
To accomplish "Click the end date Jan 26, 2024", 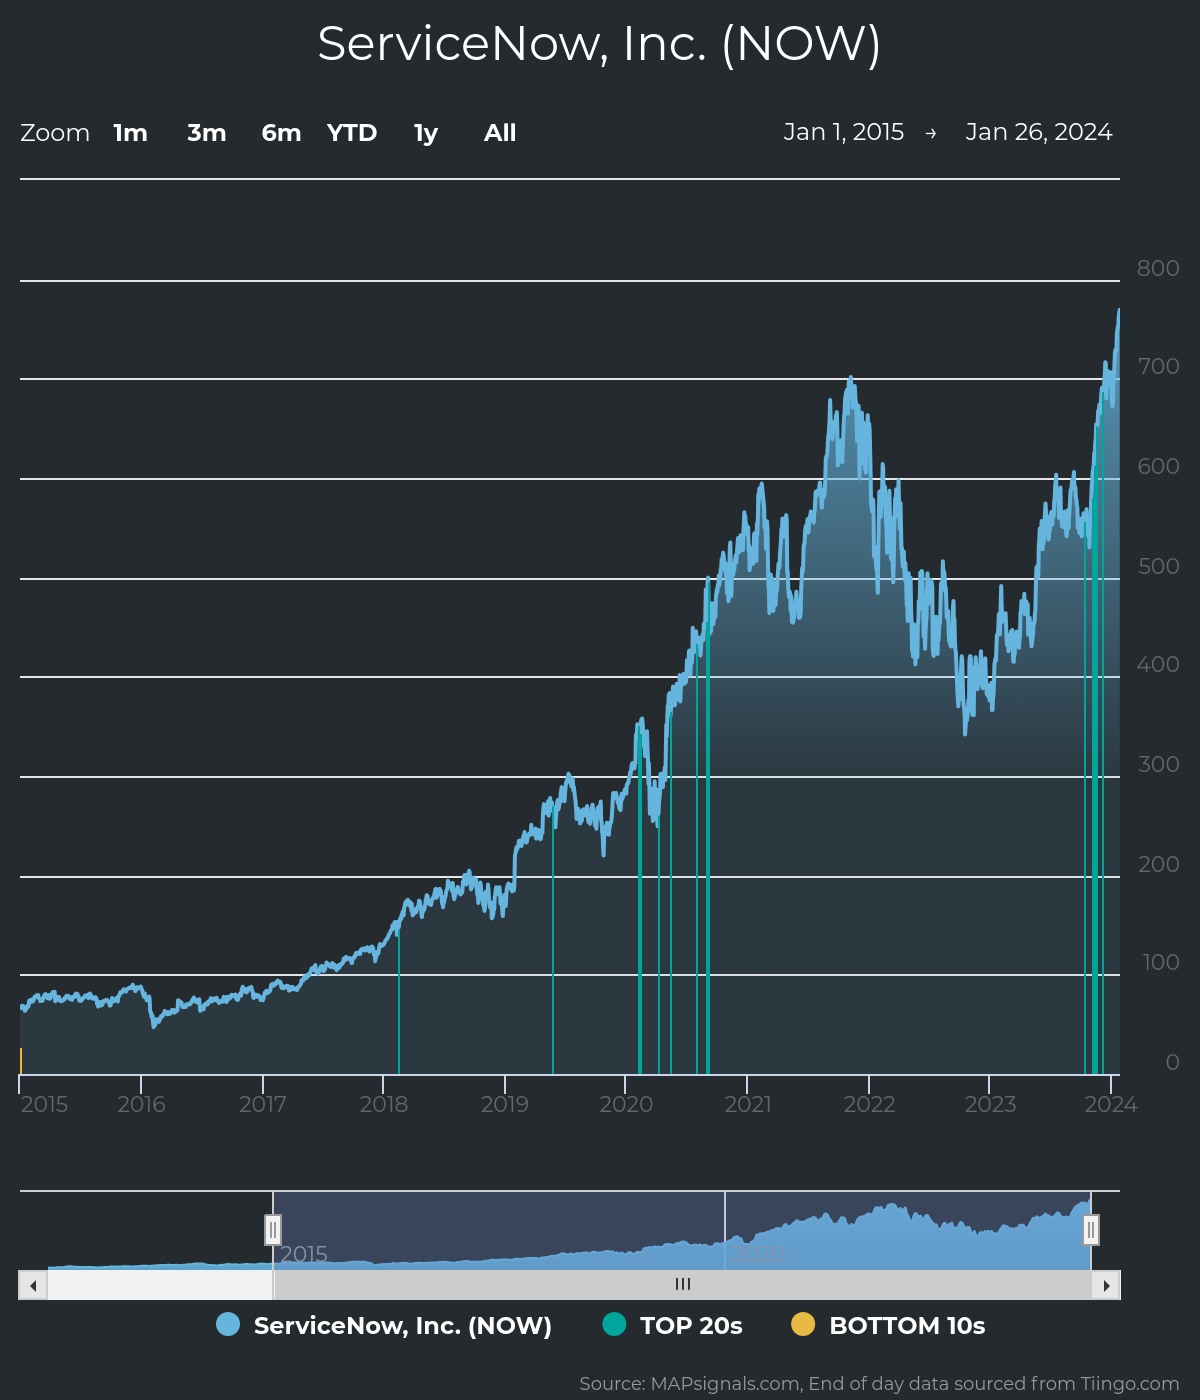I will 1039,132.
